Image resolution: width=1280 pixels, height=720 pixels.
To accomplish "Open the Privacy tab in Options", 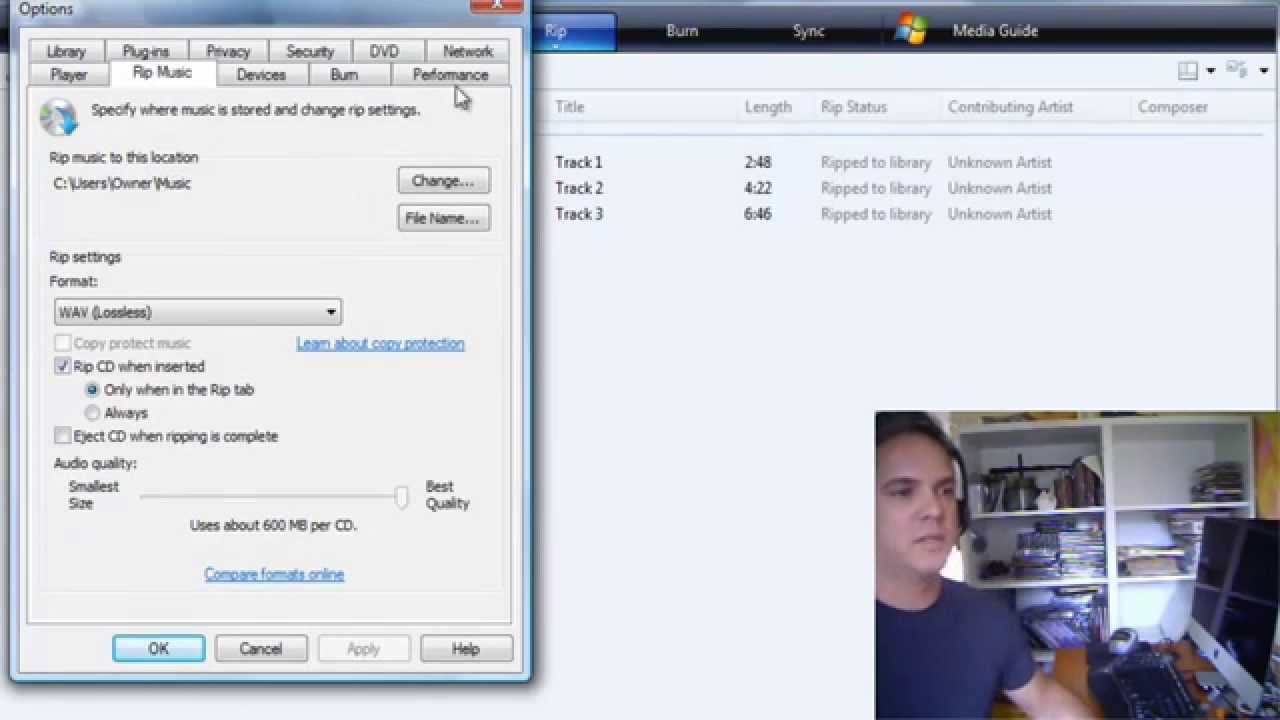I will coord(228,52).
